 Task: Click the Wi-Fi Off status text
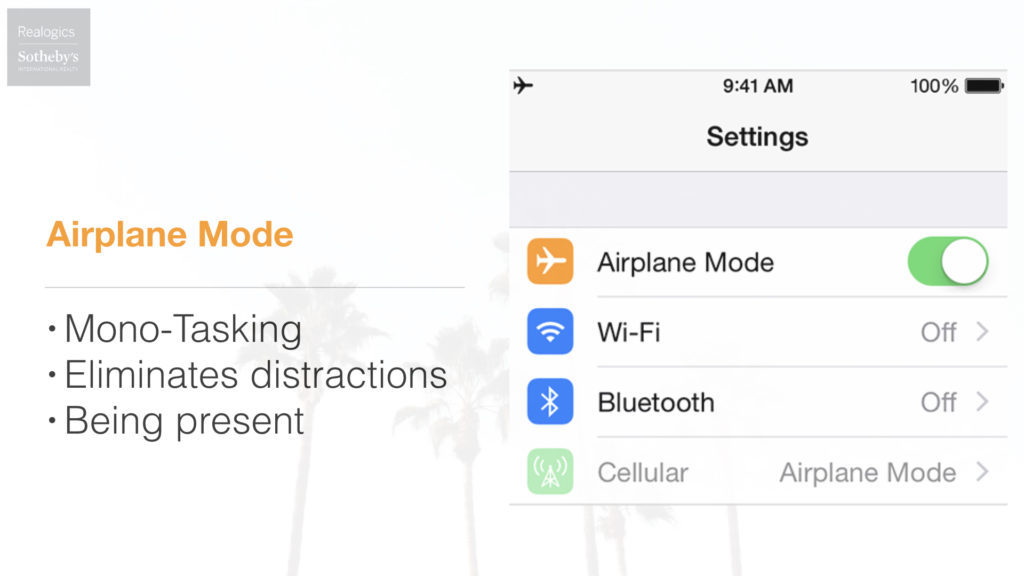tap(938, 332)
